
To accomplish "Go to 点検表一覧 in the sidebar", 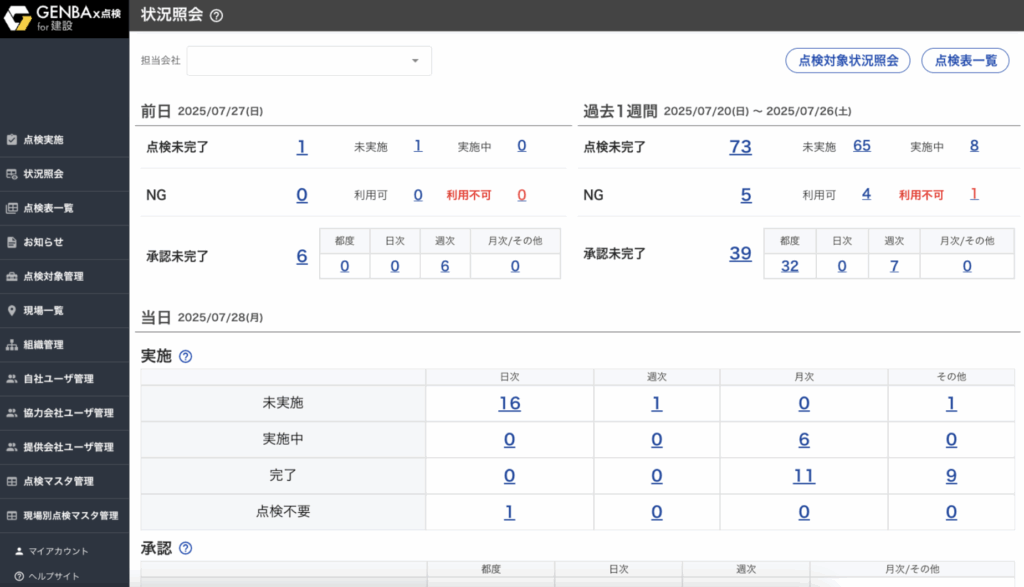I will [x=65, y=208].
